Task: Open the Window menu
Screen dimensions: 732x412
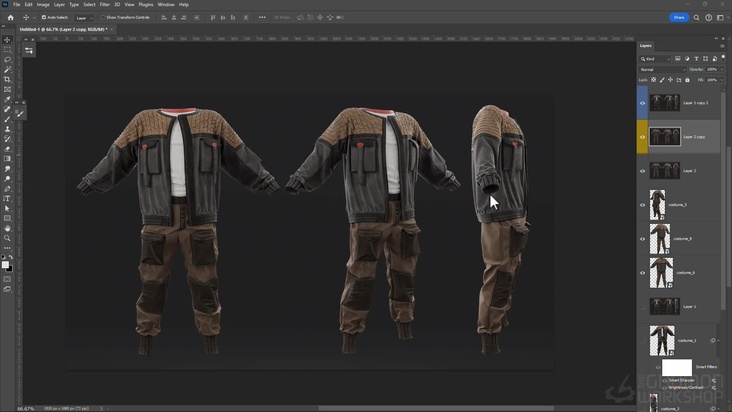Action: point(166,5)
